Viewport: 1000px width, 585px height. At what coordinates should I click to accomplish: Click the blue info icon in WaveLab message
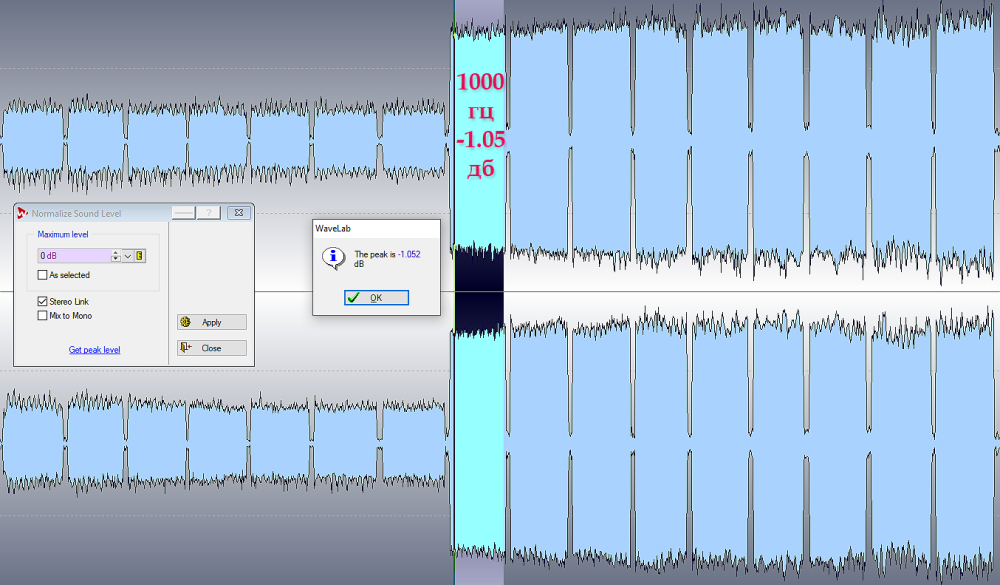pos(332,257)
